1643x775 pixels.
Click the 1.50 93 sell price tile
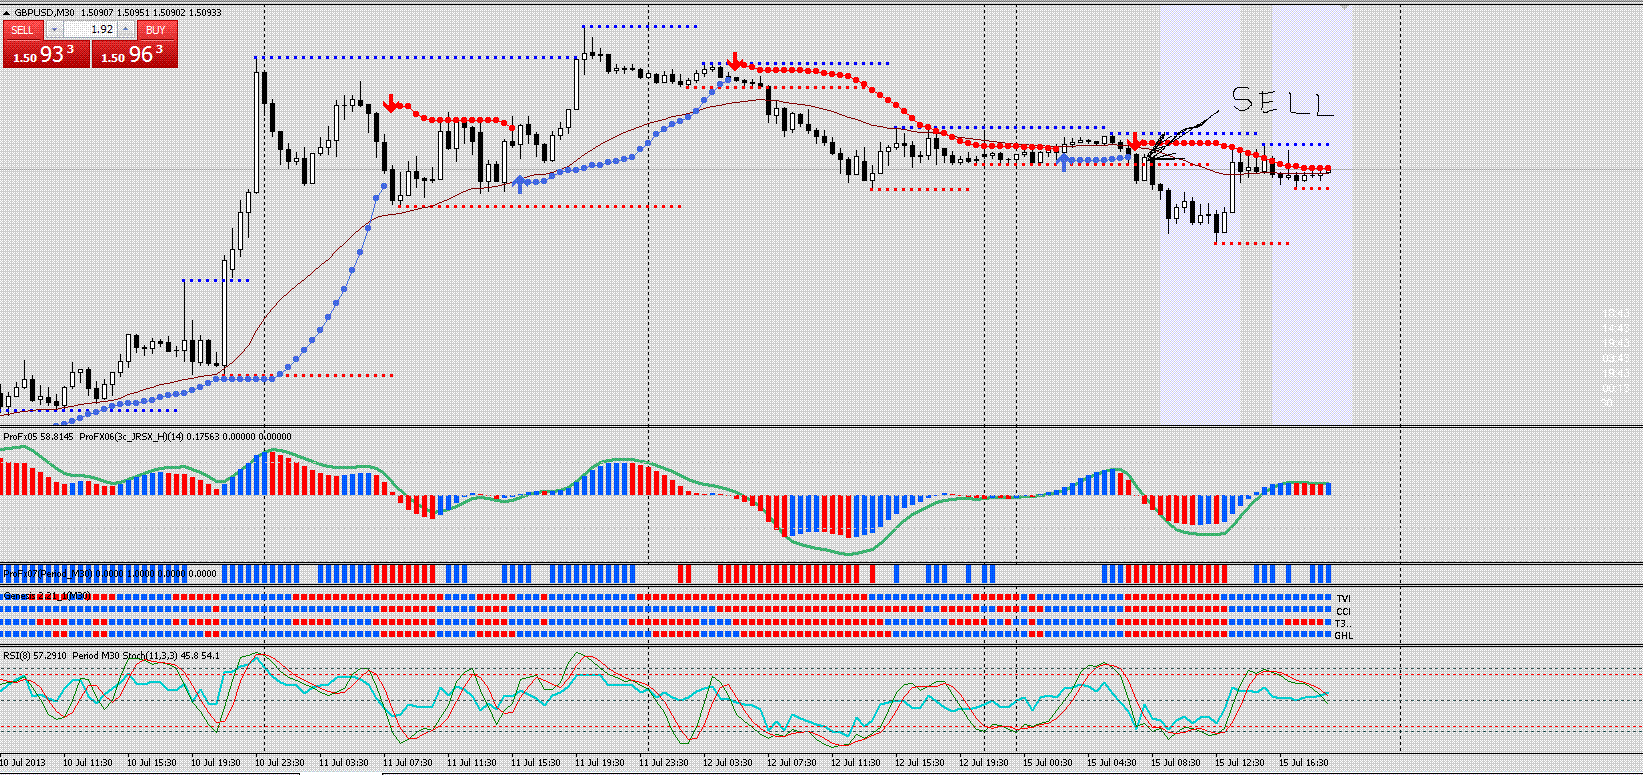point(46,55)
